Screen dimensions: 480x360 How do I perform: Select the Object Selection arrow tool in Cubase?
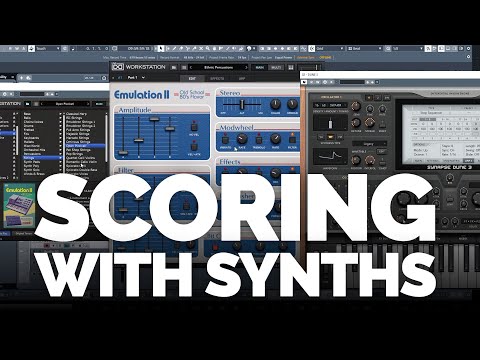pyautogui.click(x=160, y=48)
